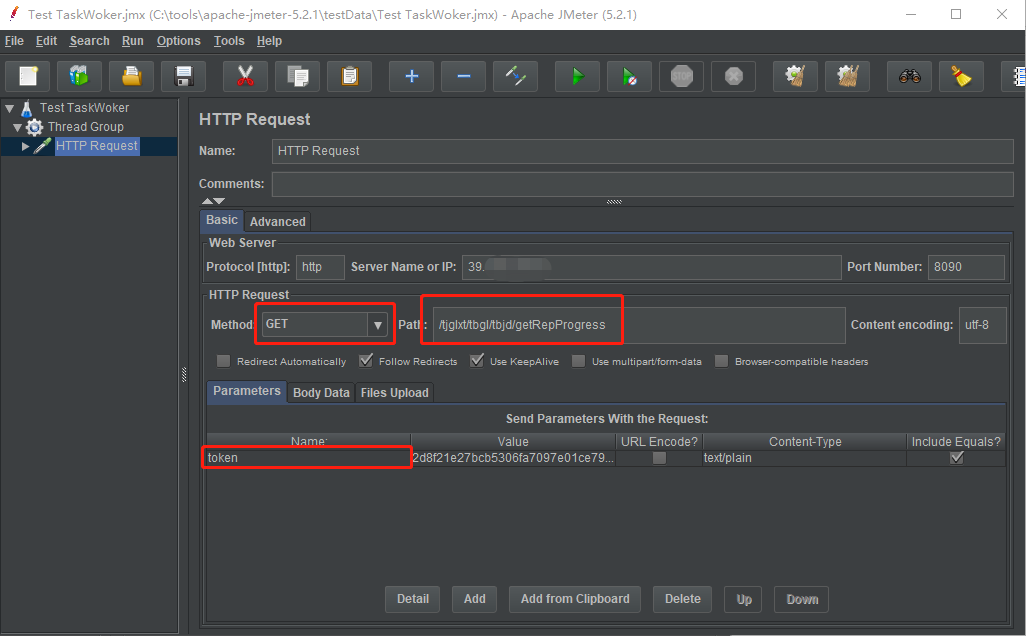Click the Port Number field showing 8090
The width and height of the screenshot is (1026, 636).
tap(966, 267)
